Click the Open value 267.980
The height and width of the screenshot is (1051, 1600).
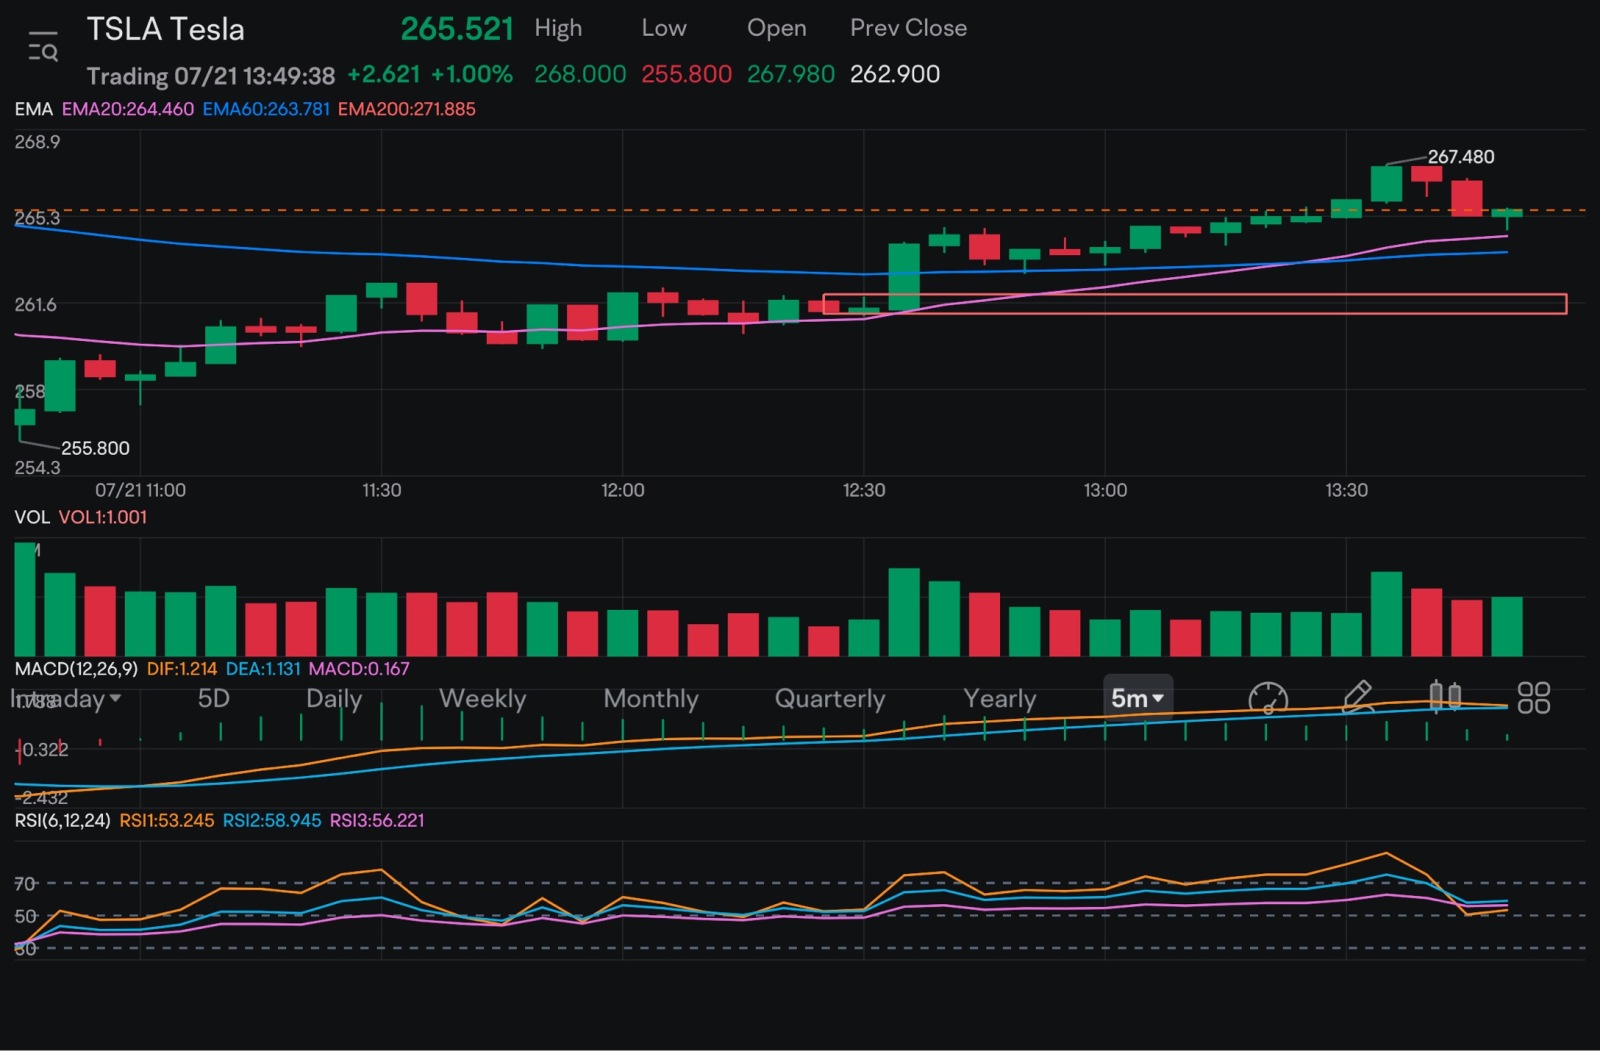[x=791, y=74]
